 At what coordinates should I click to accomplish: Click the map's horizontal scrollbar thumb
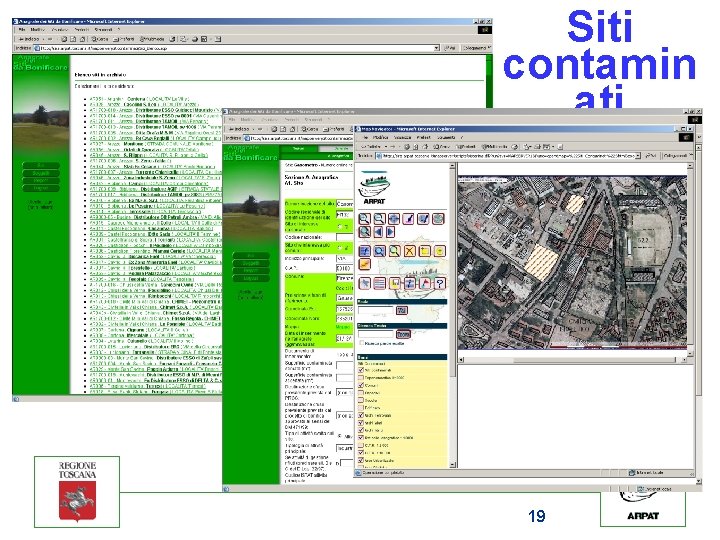click(595, 360)
